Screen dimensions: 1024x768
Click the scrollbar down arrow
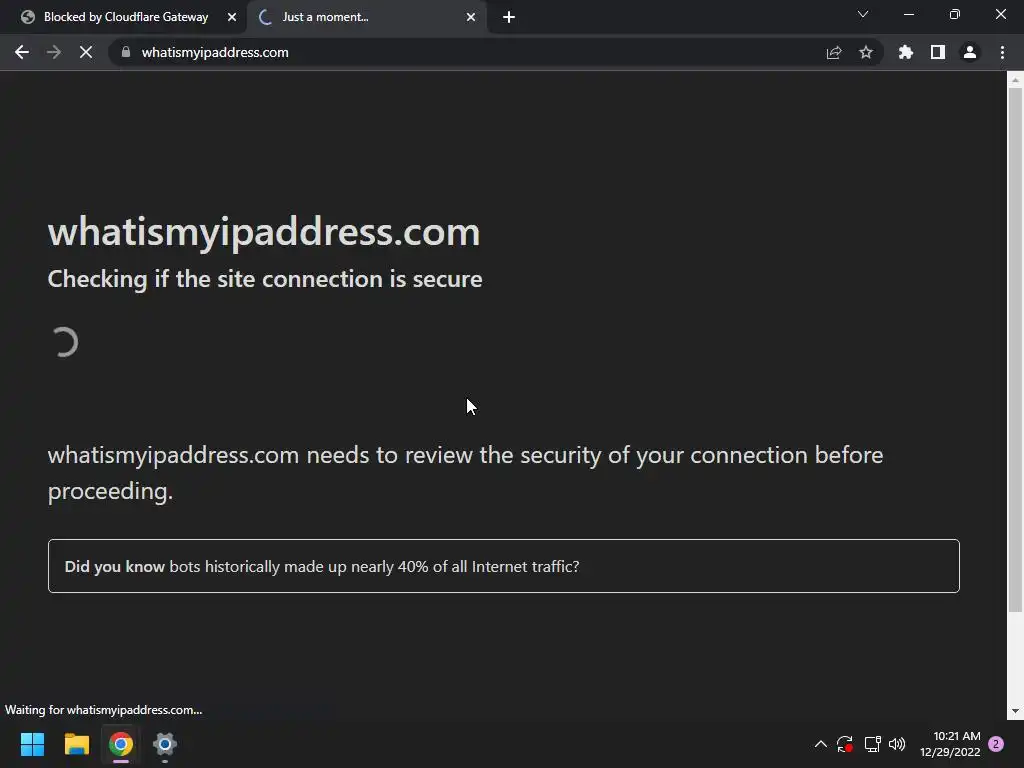(1015, 711)
